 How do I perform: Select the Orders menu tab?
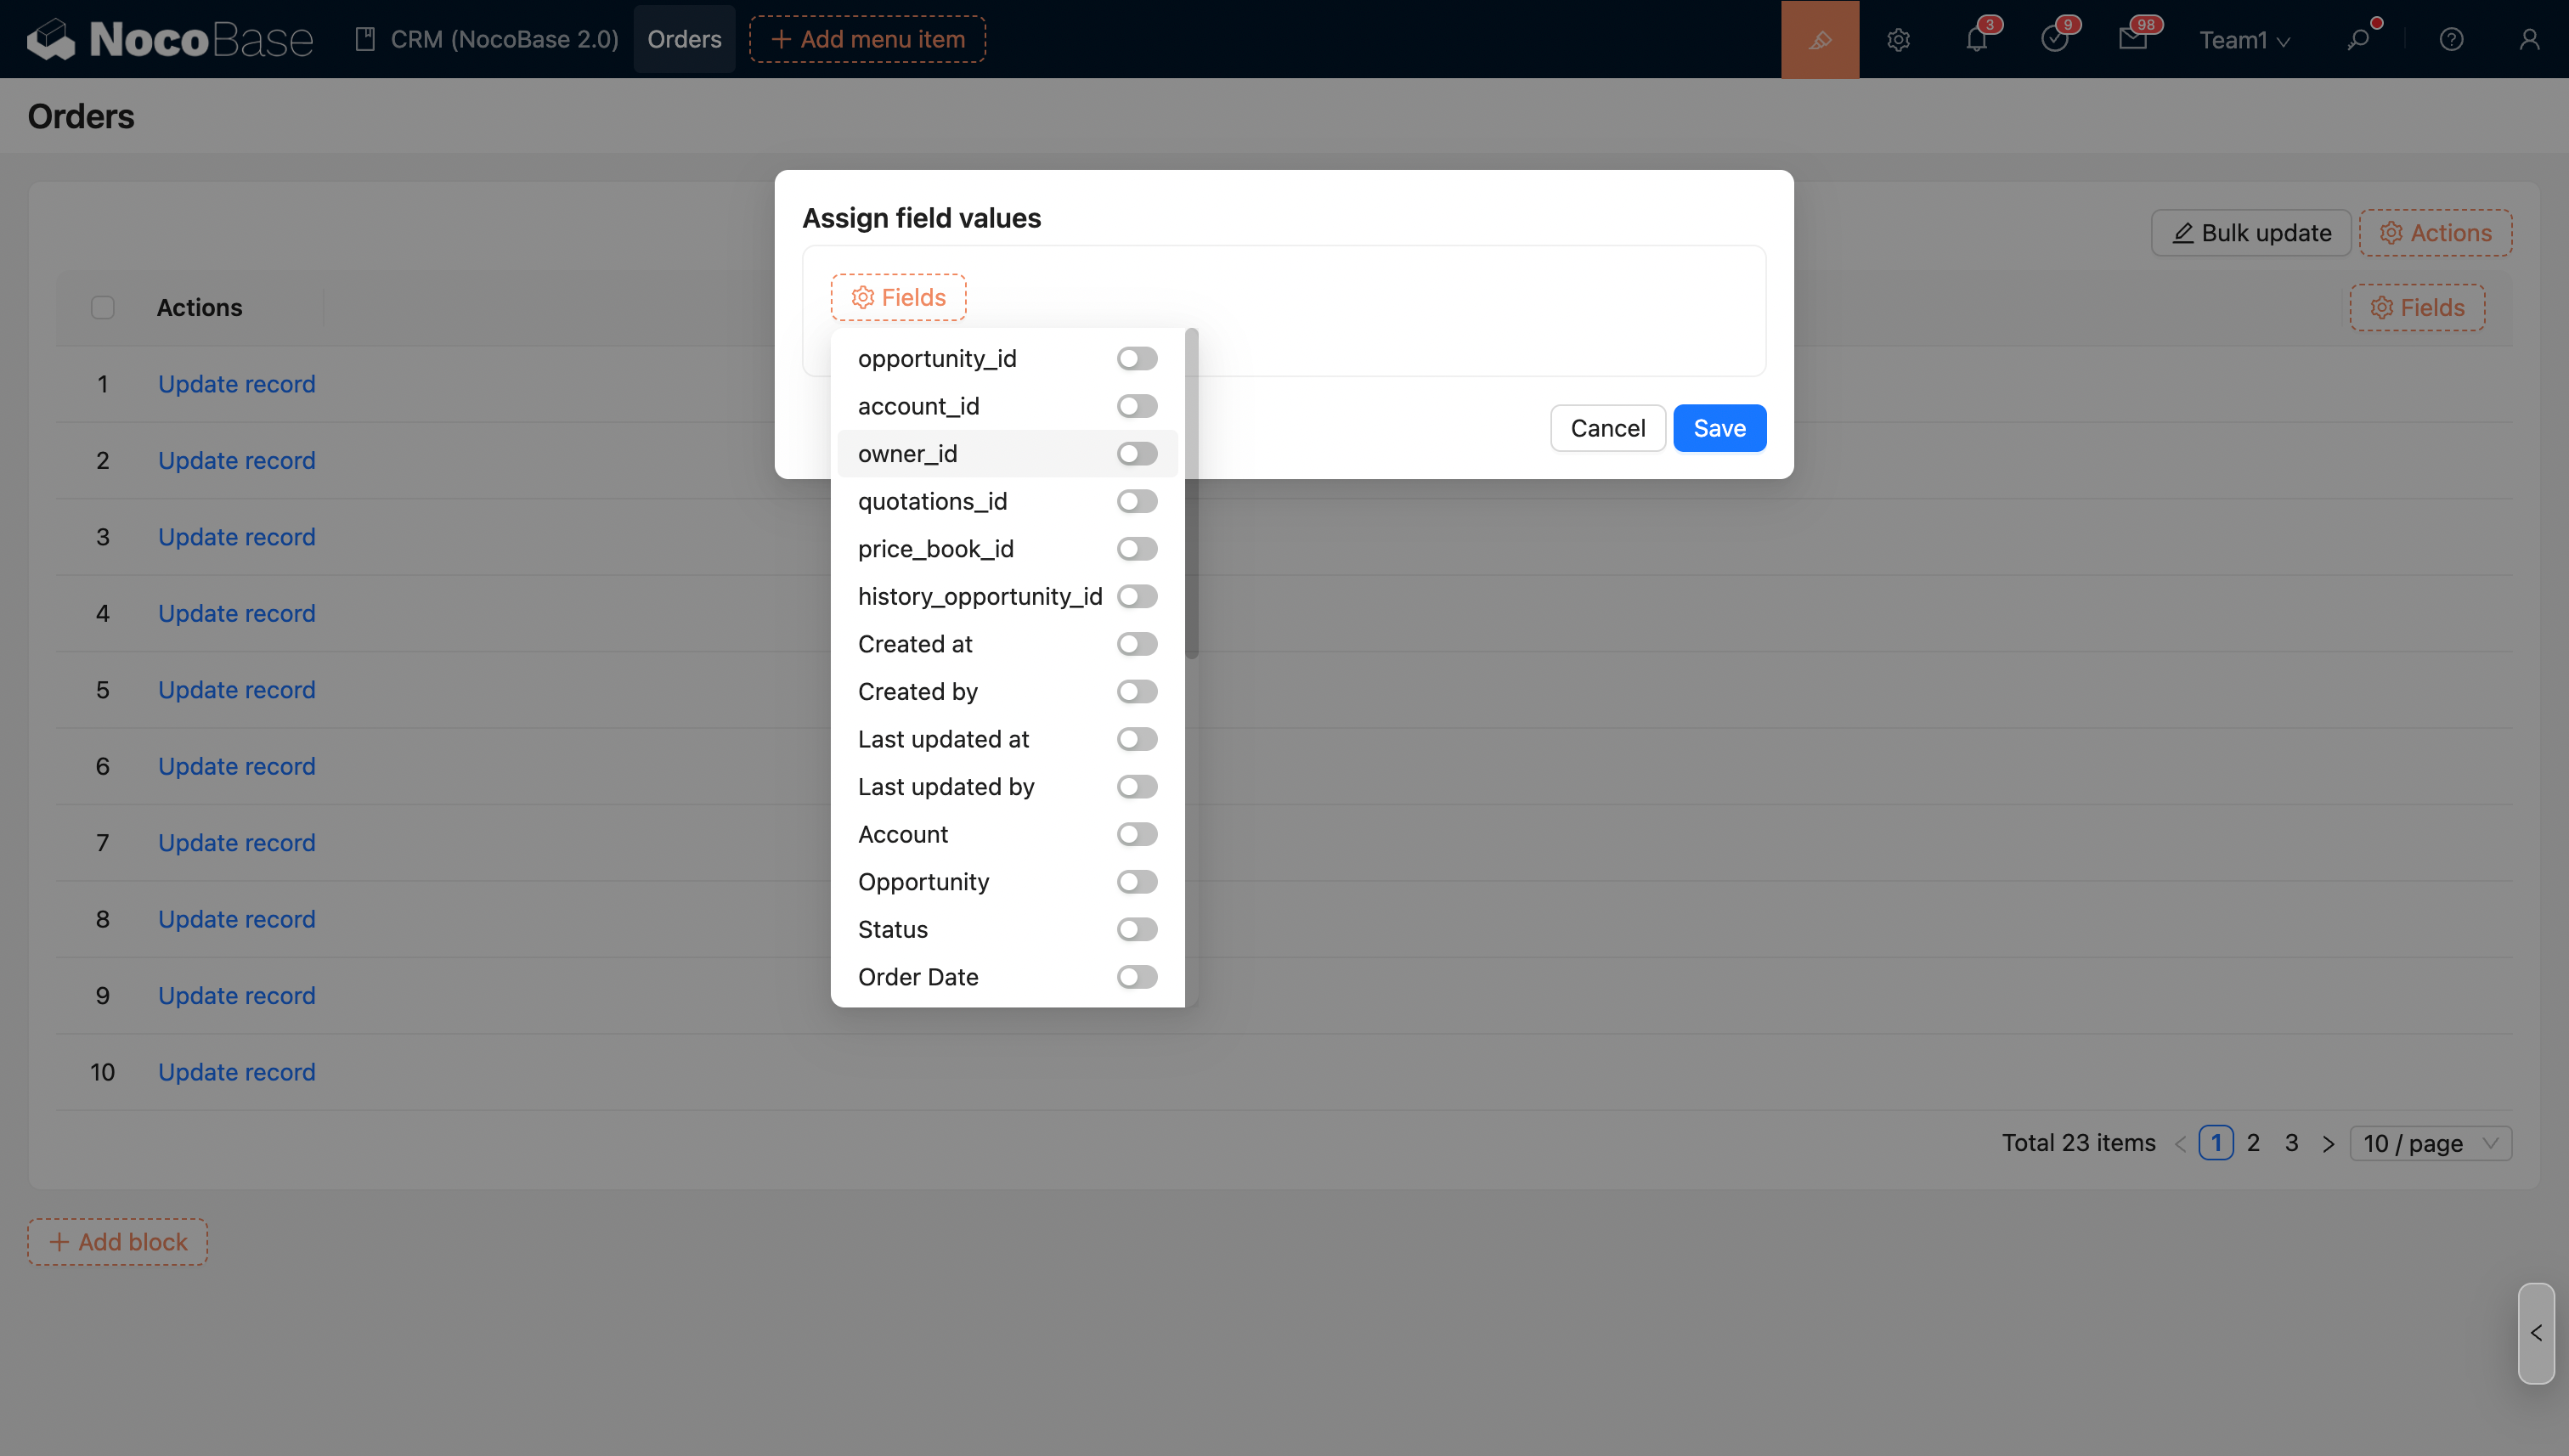[684, 39]
